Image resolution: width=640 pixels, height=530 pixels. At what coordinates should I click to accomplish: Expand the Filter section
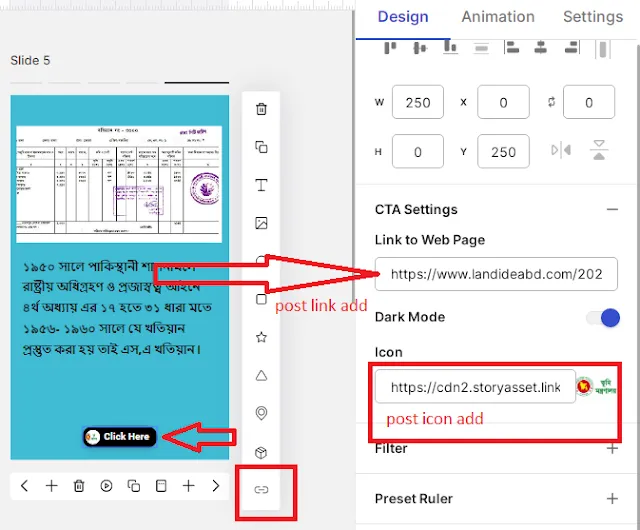pos(611,448)
